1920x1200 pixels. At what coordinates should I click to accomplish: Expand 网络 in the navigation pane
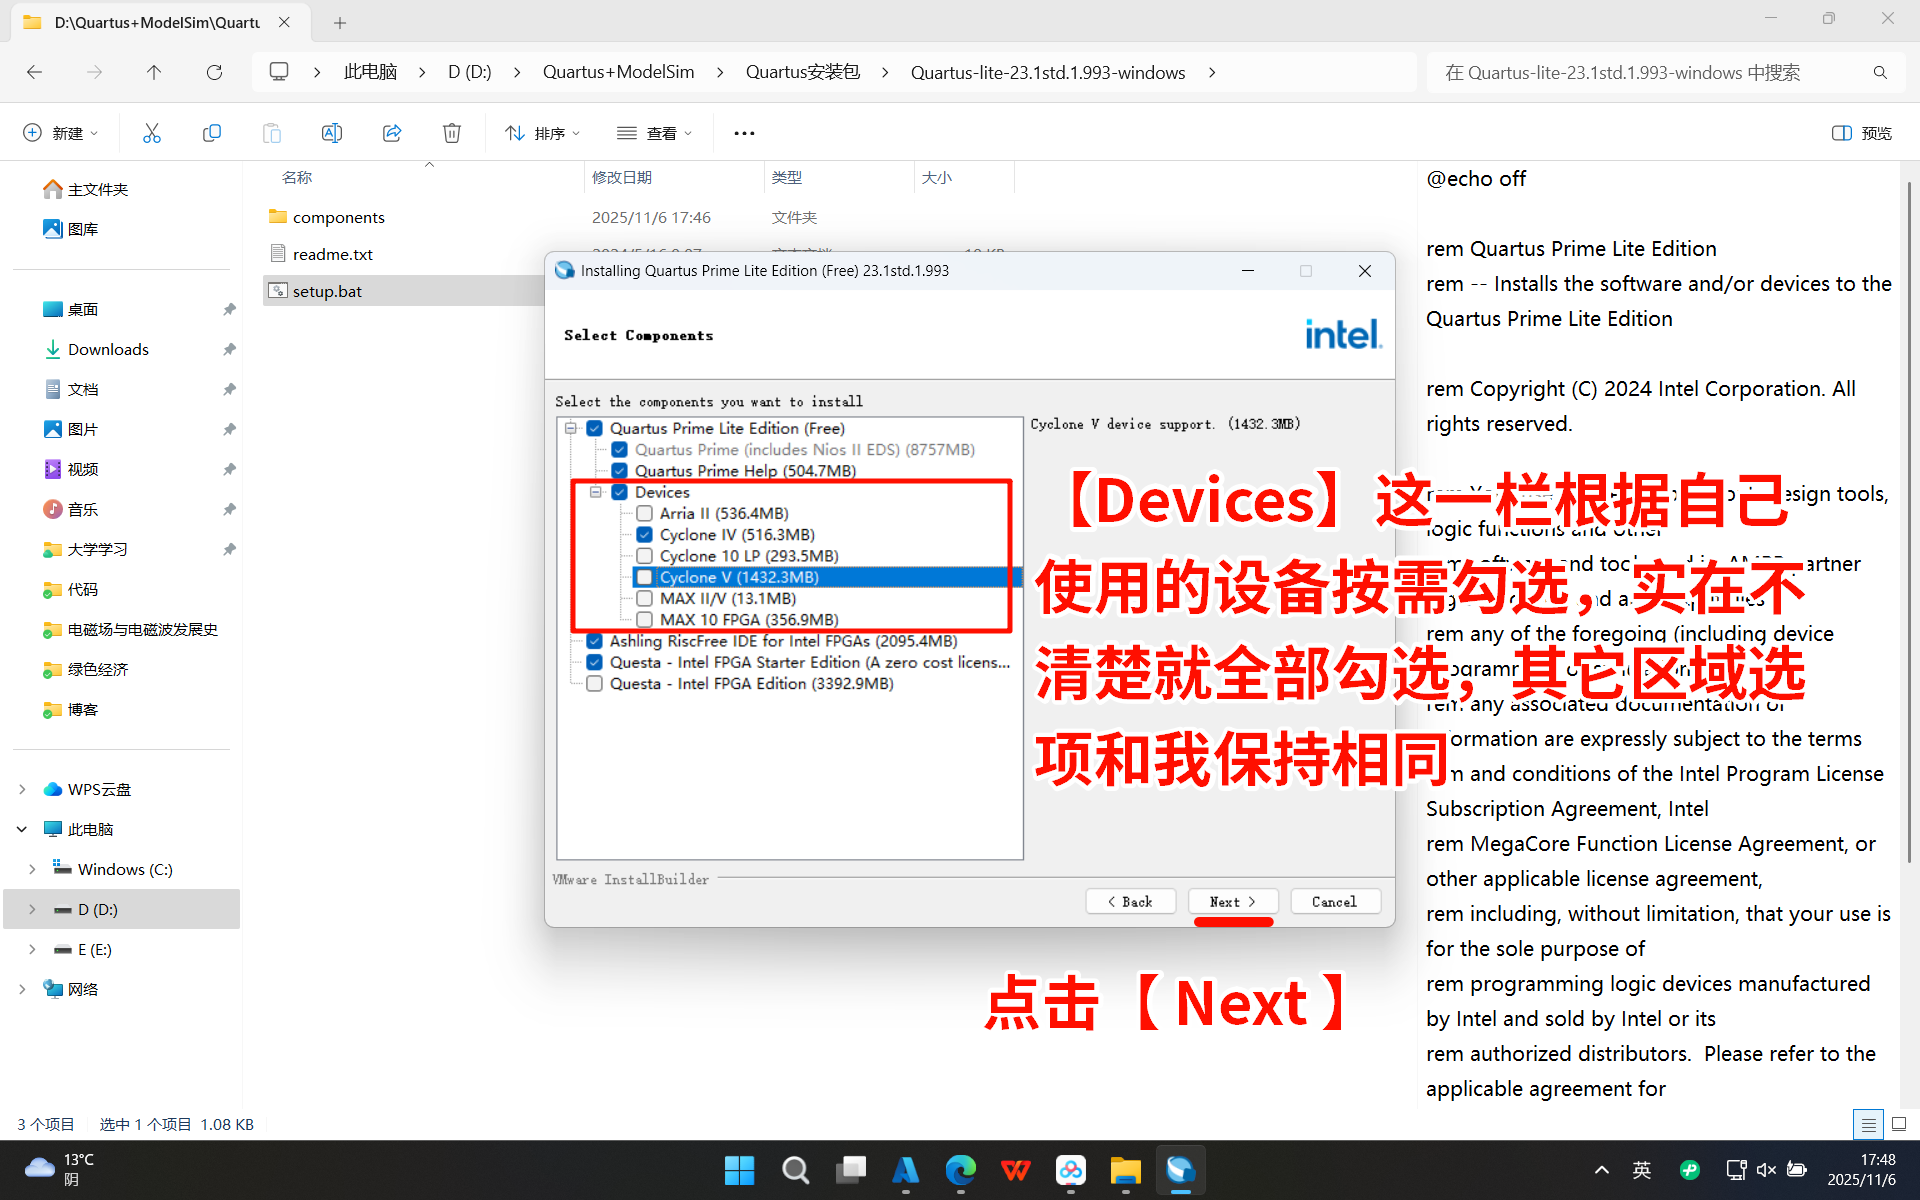coord(22,989)
